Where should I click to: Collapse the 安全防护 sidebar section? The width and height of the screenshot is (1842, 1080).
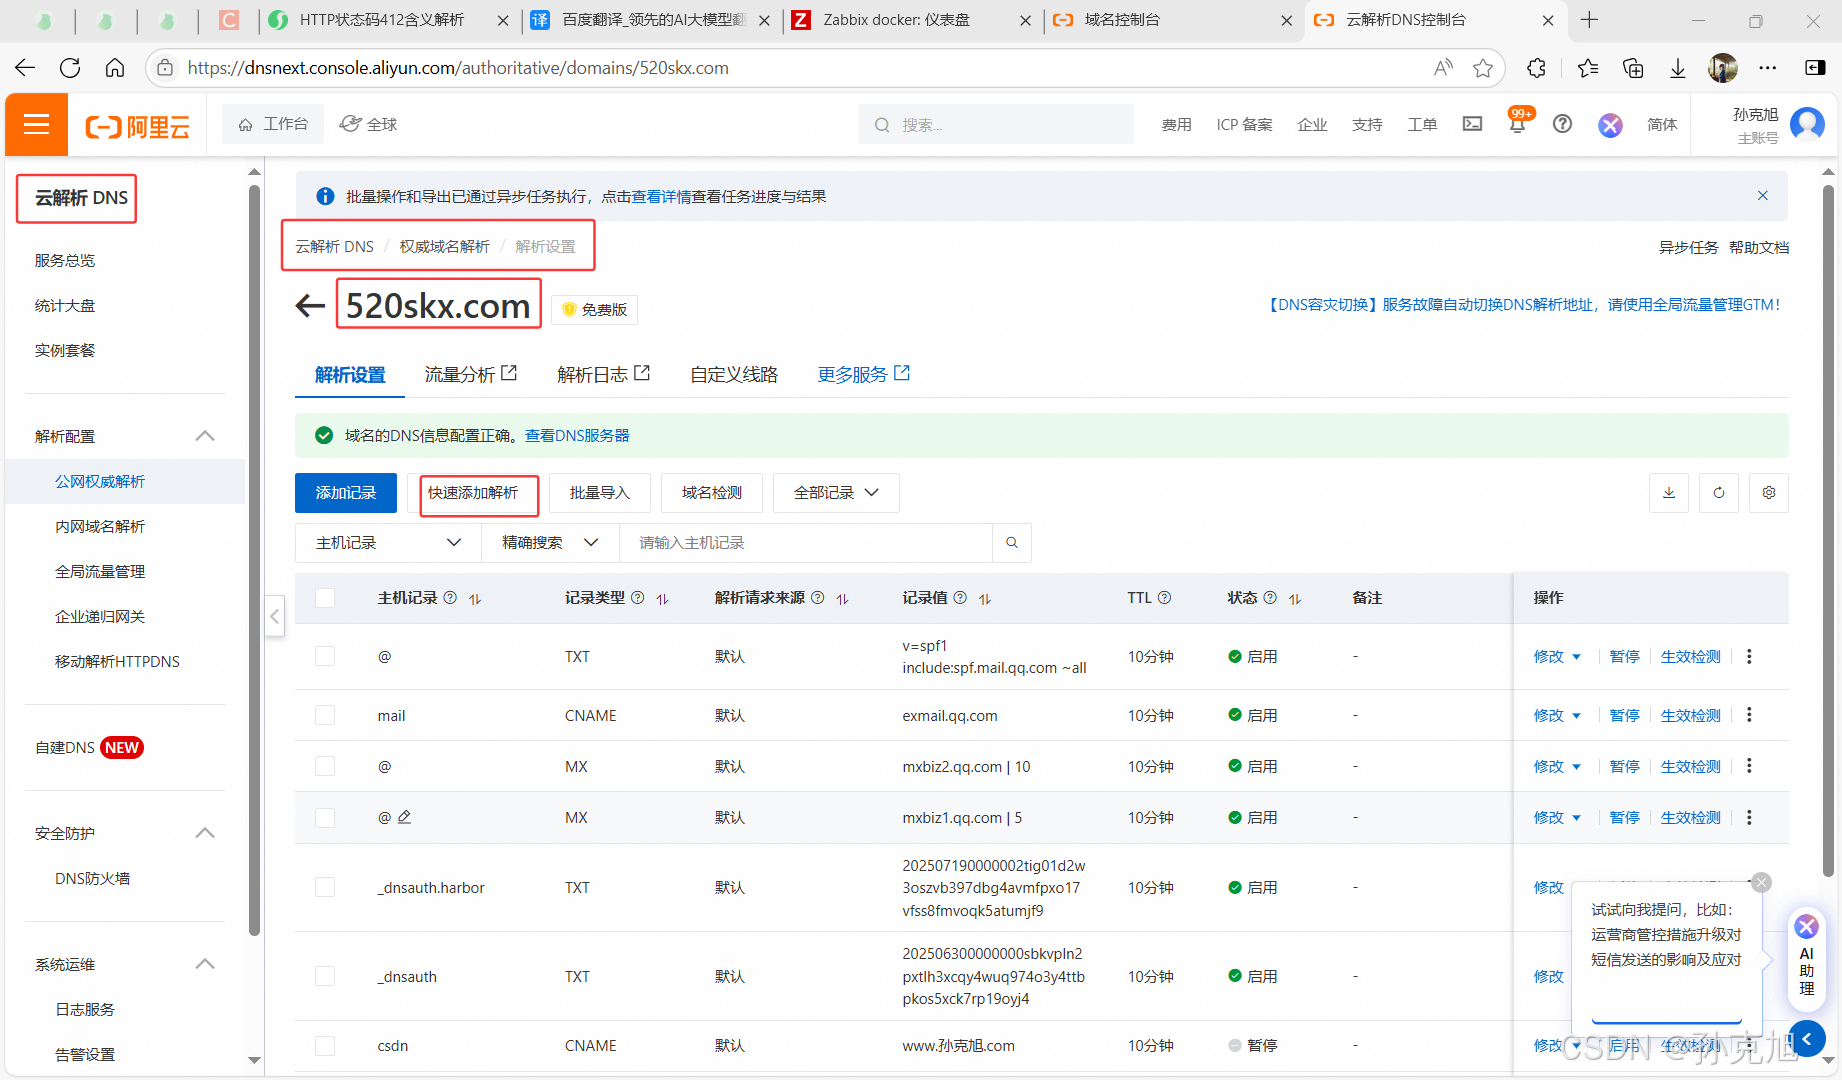205,833
